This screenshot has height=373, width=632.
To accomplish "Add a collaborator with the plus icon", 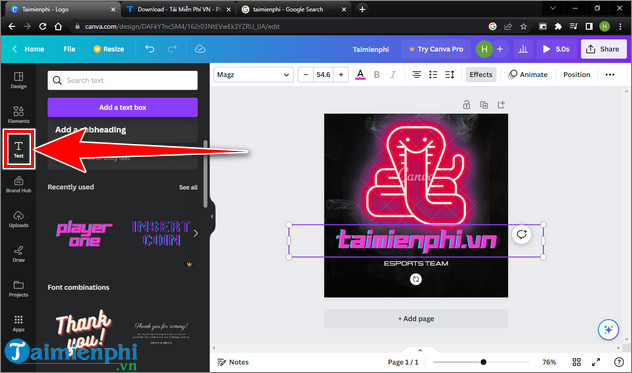I will (500, 49).
